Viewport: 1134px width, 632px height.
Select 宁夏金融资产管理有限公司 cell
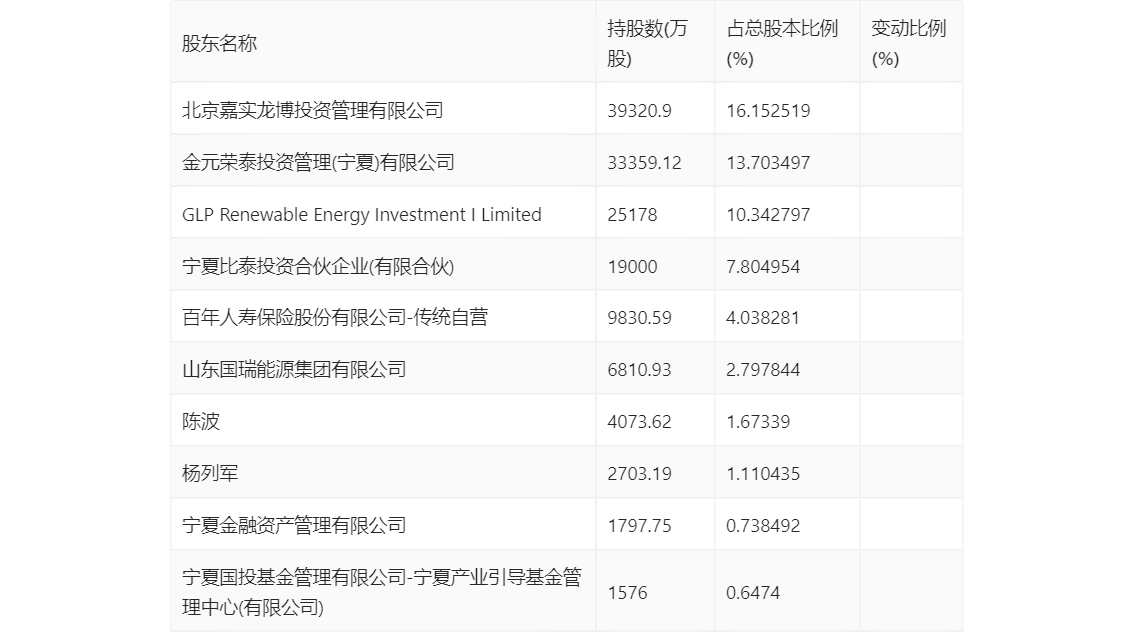(x=295, y=526)
